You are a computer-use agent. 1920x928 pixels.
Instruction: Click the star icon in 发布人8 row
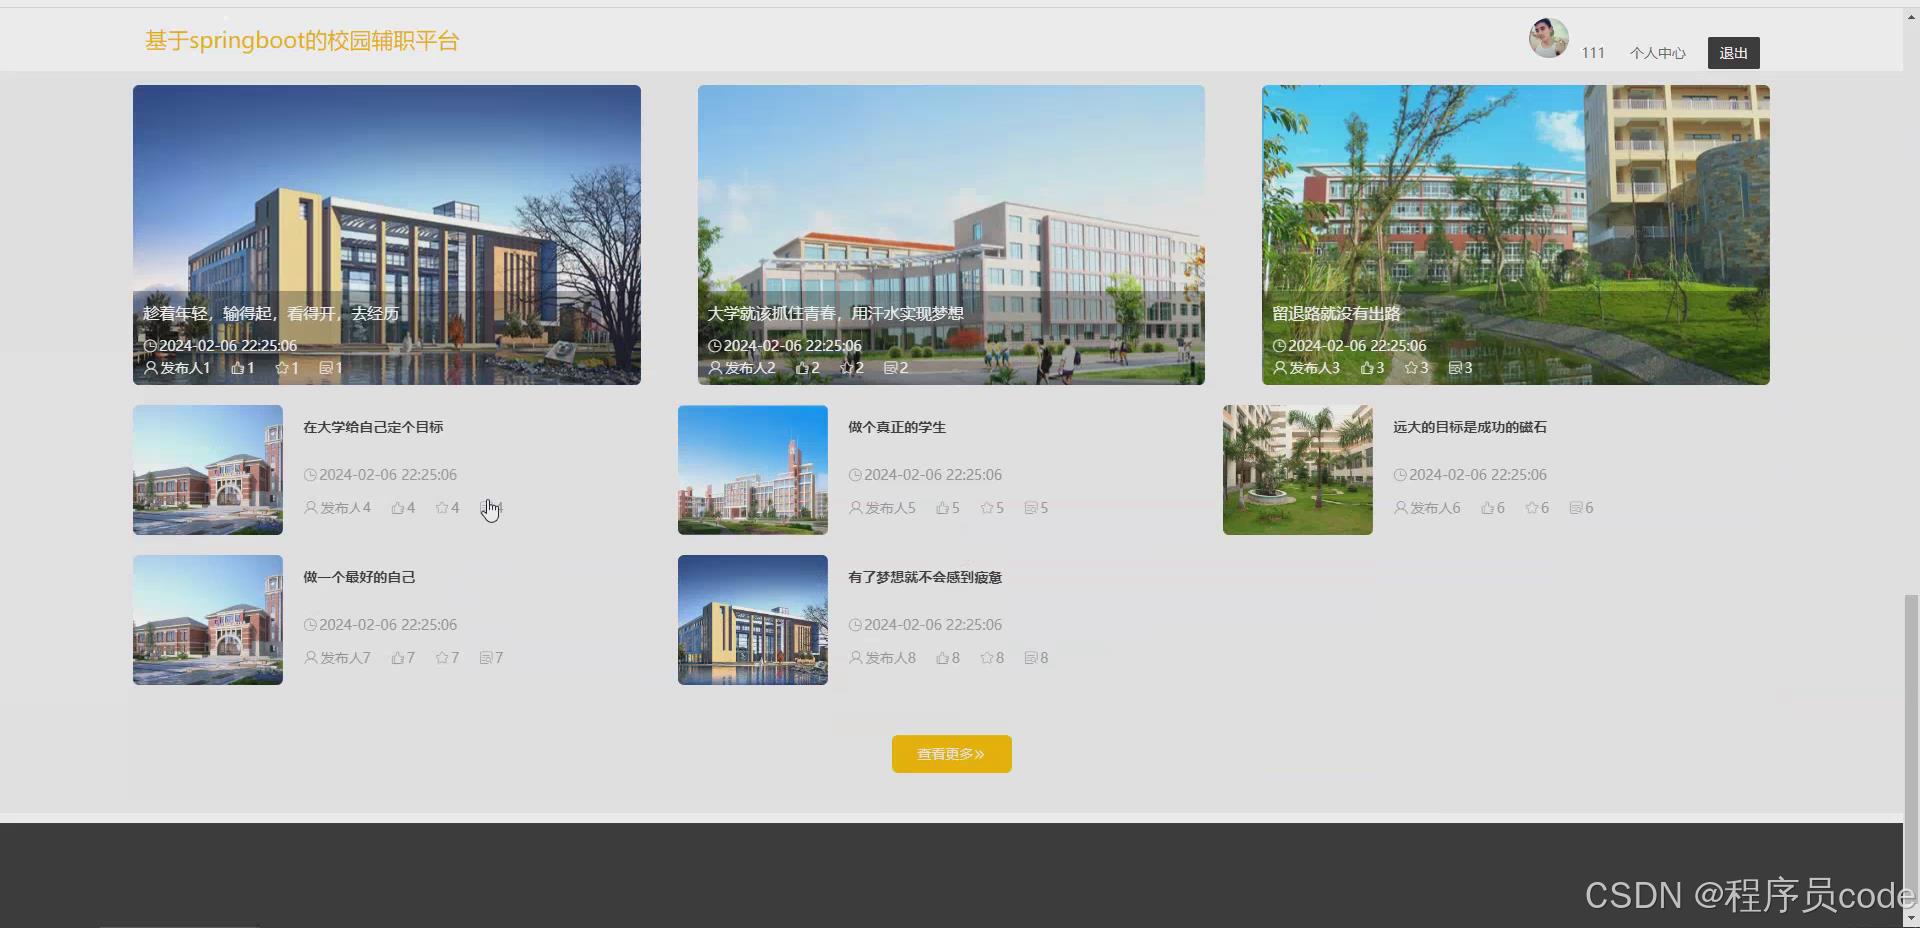point(987,658)
